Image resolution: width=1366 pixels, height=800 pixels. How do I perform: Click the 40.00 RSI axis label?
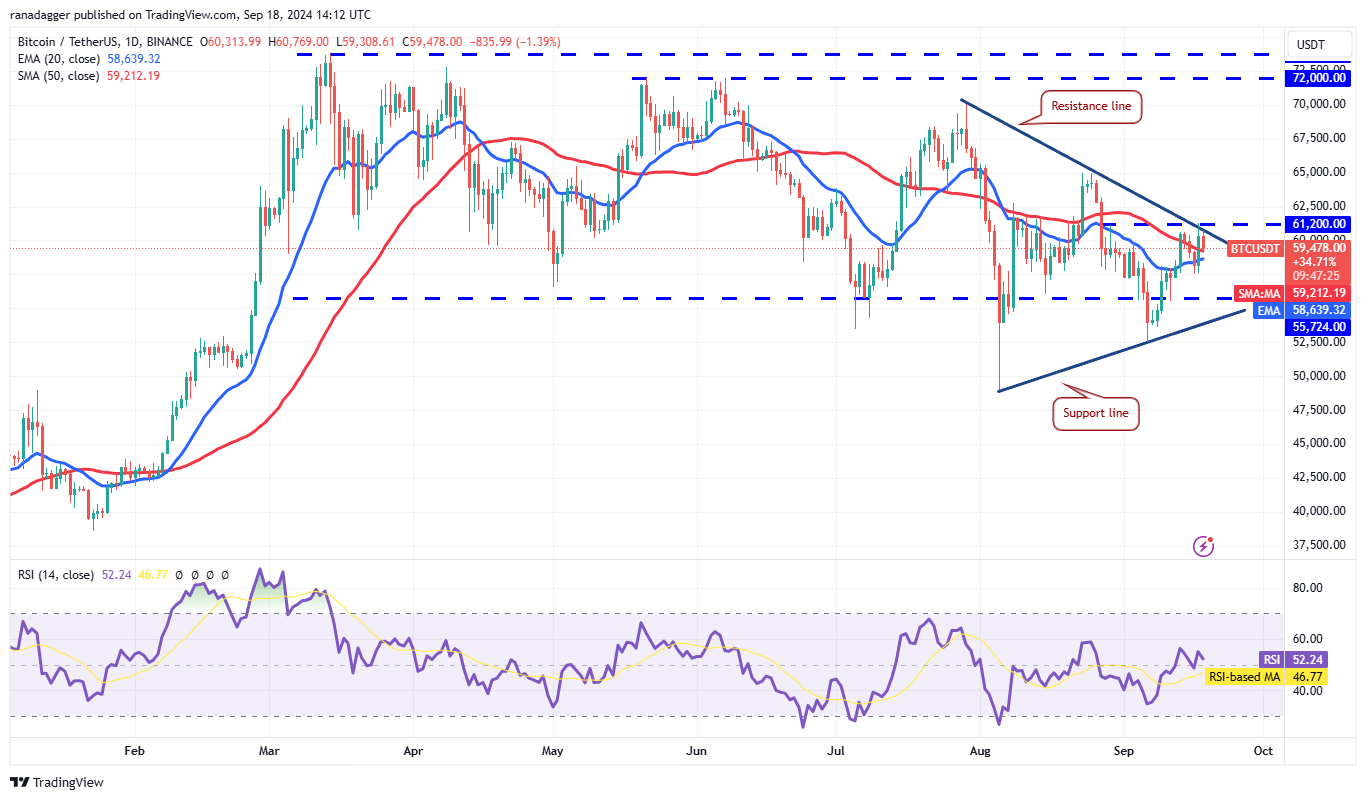1306,691
